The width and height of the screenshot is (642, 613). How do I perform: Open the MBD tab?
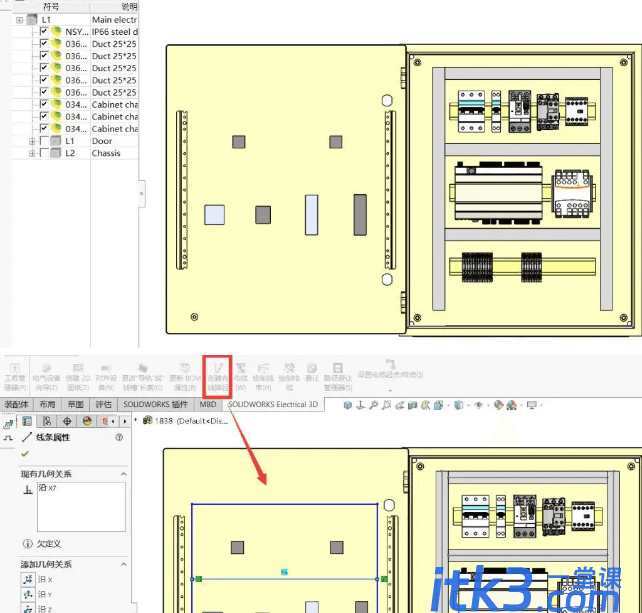tap(208, 405)
